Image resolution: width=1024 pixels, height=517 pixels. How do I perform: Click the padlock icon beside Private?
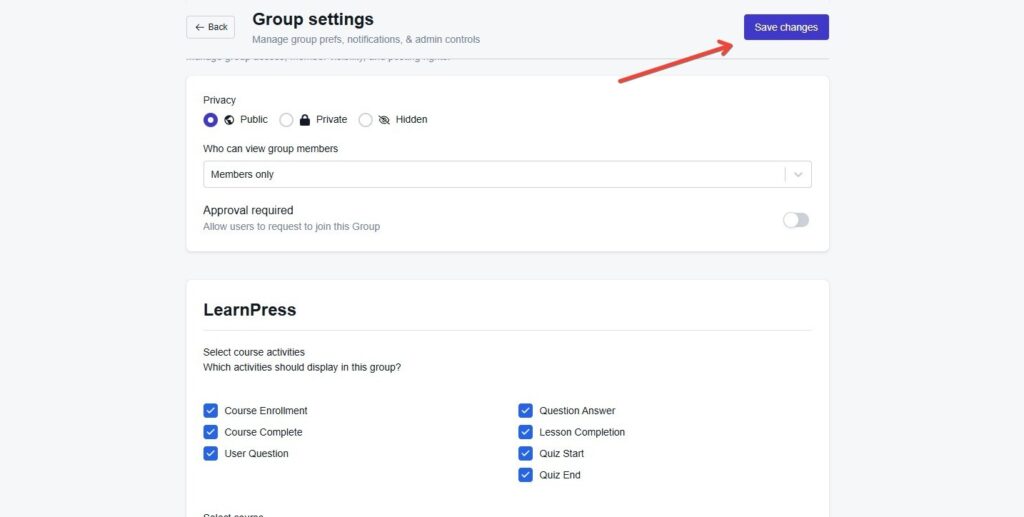pos(305,120)
